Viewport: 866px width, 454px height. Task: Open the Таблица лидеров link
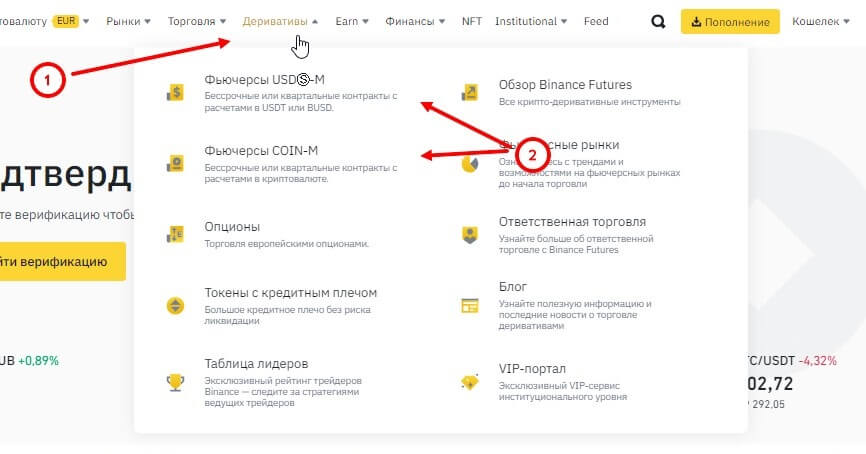point(256,364)
